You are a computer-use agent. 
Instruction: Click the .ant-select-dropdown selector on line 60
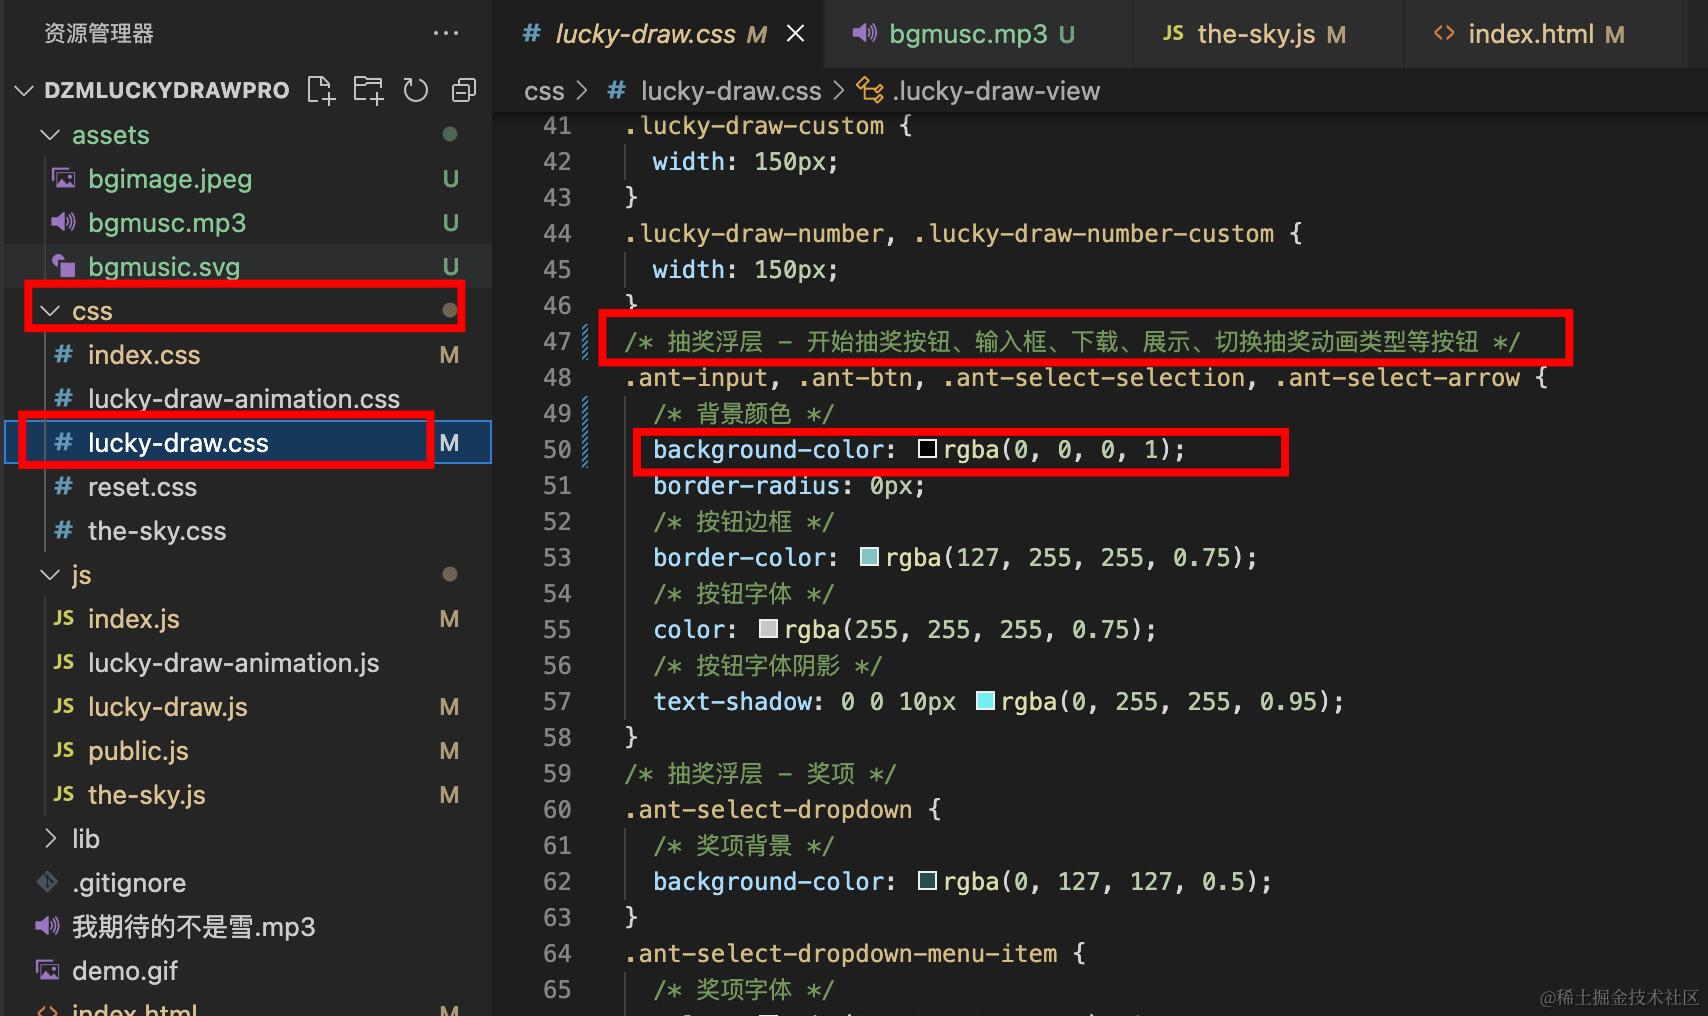coord(768,810)
